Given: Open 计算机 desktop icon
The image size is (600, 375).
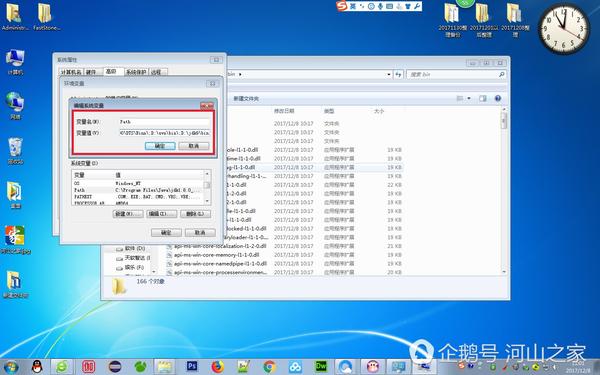Looking at the screenshot, I should coord(15,62).
